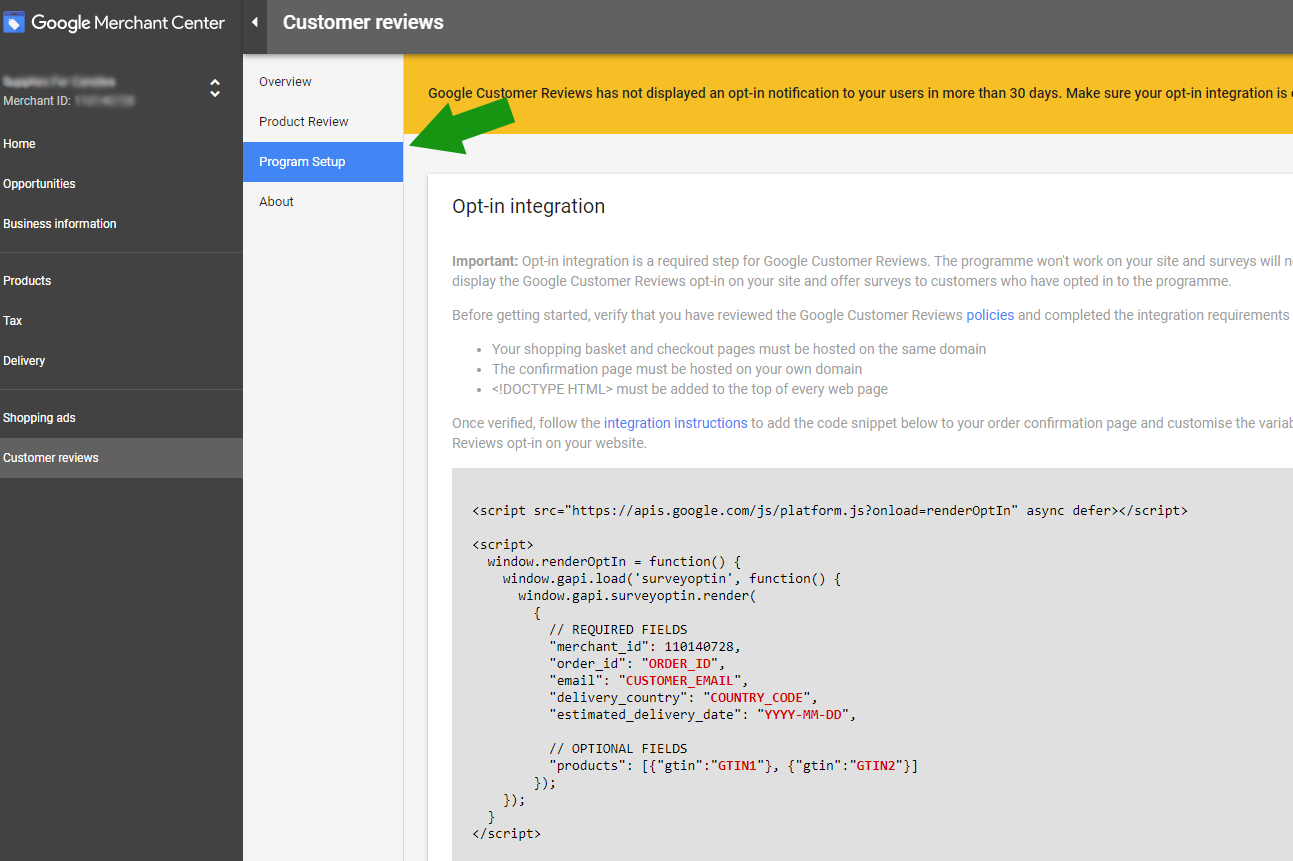Viewport: 1293px width, 861px height.
Task: Click the YYYY-MM-DD date placeholder
Action: point(801,714)
